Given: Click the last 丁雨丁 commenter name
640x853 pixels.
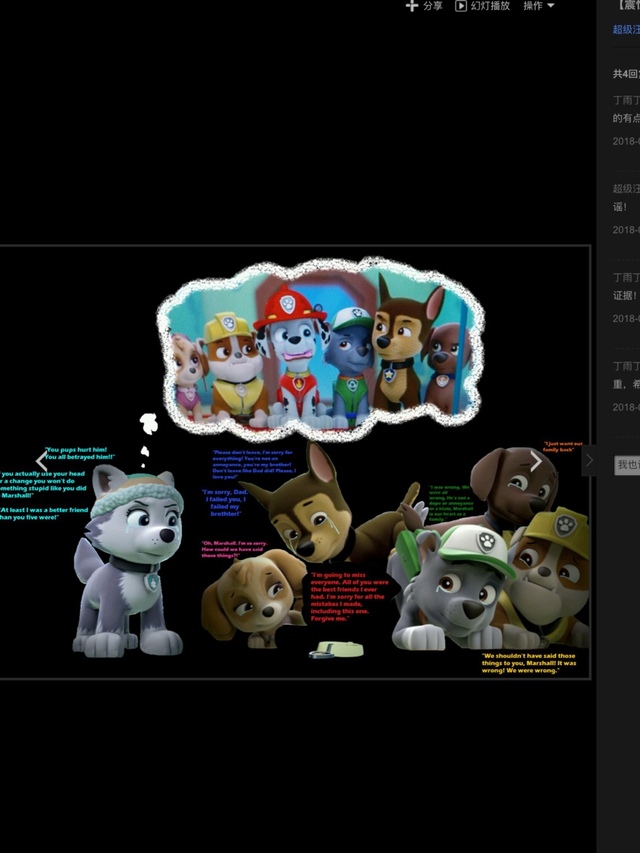Looking at the screenshot, I should (626, 366).
